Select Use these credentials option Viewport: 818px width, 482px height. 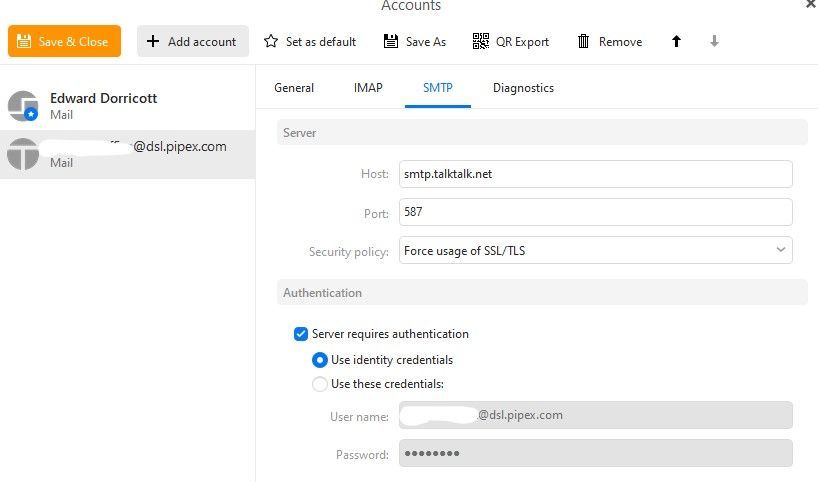pos(320,384)
